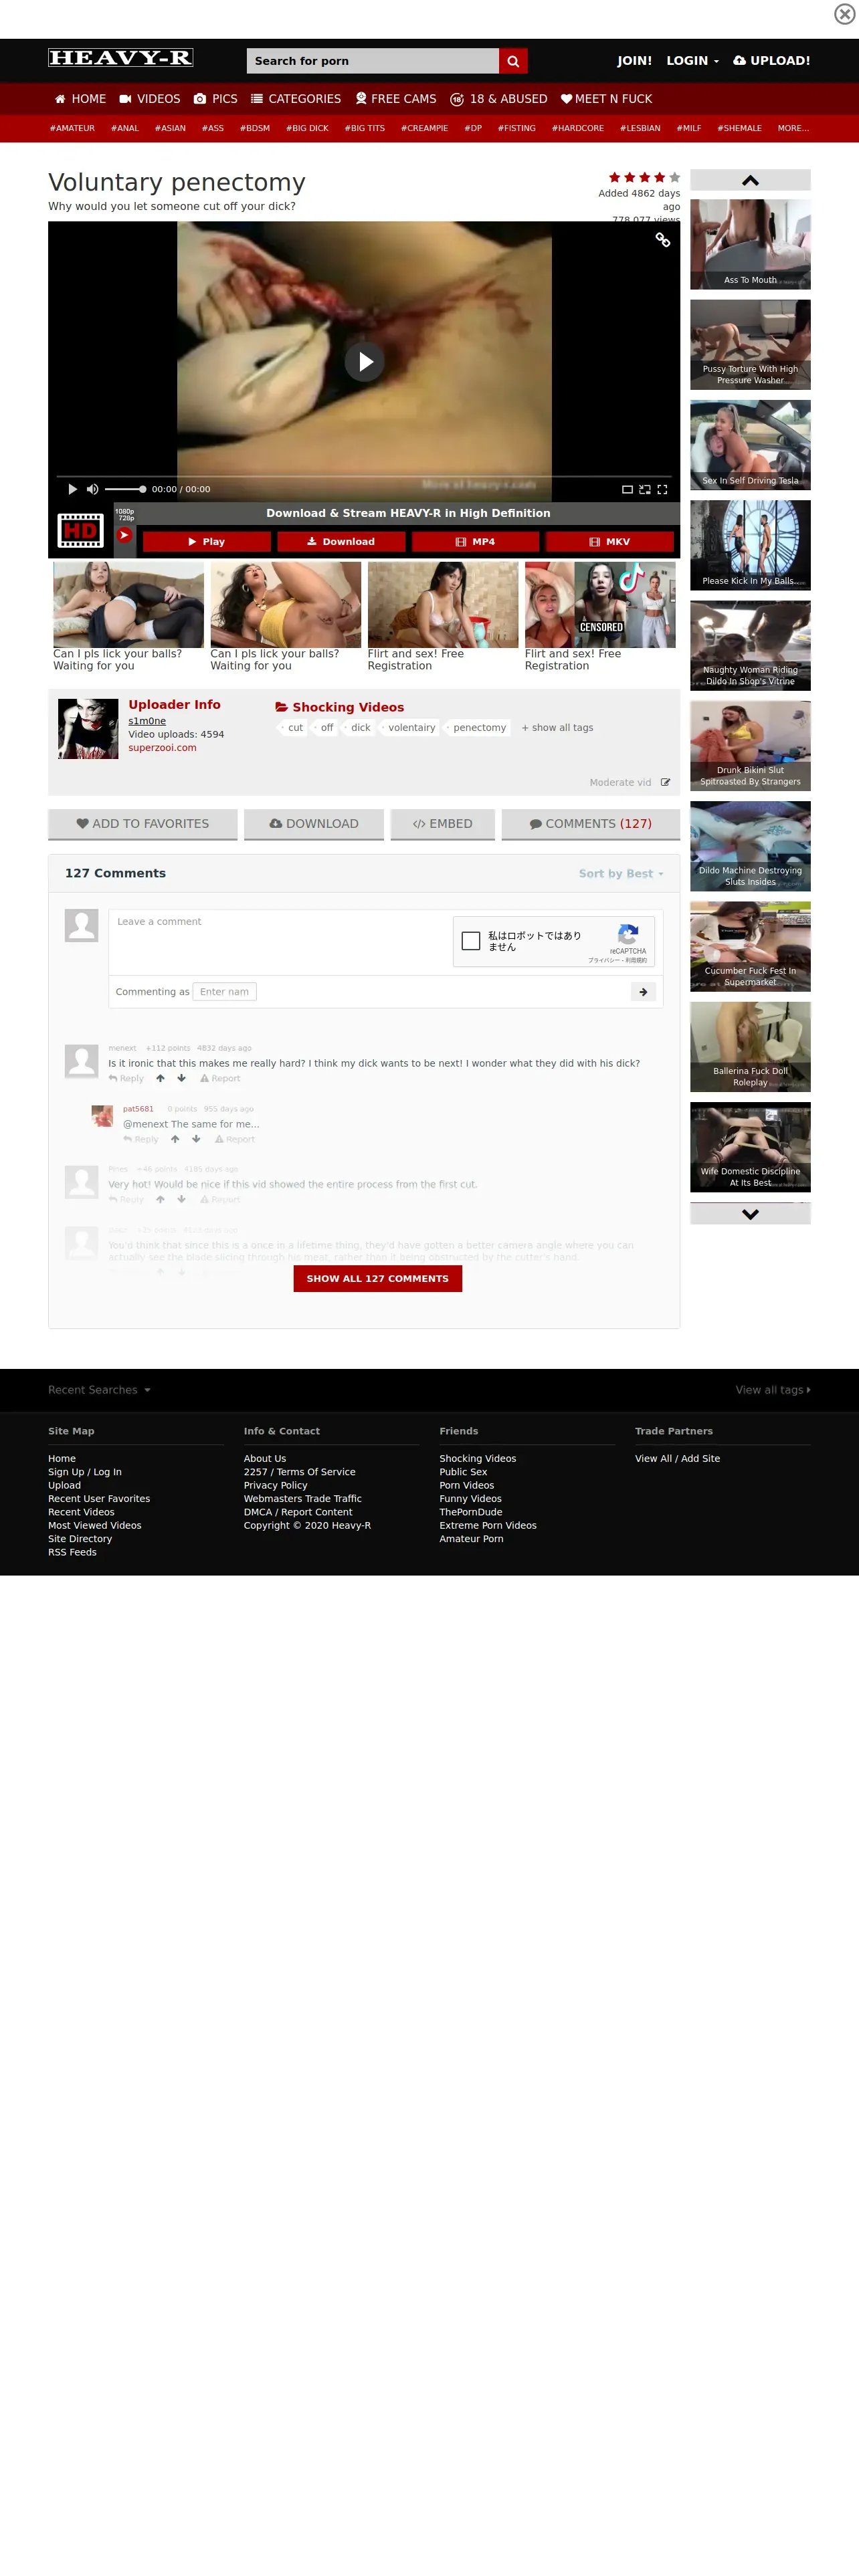Expand '+ show all tags'
Viewport: 859px width, 2576px height.
pyautogui.click(x=557, y=728)
